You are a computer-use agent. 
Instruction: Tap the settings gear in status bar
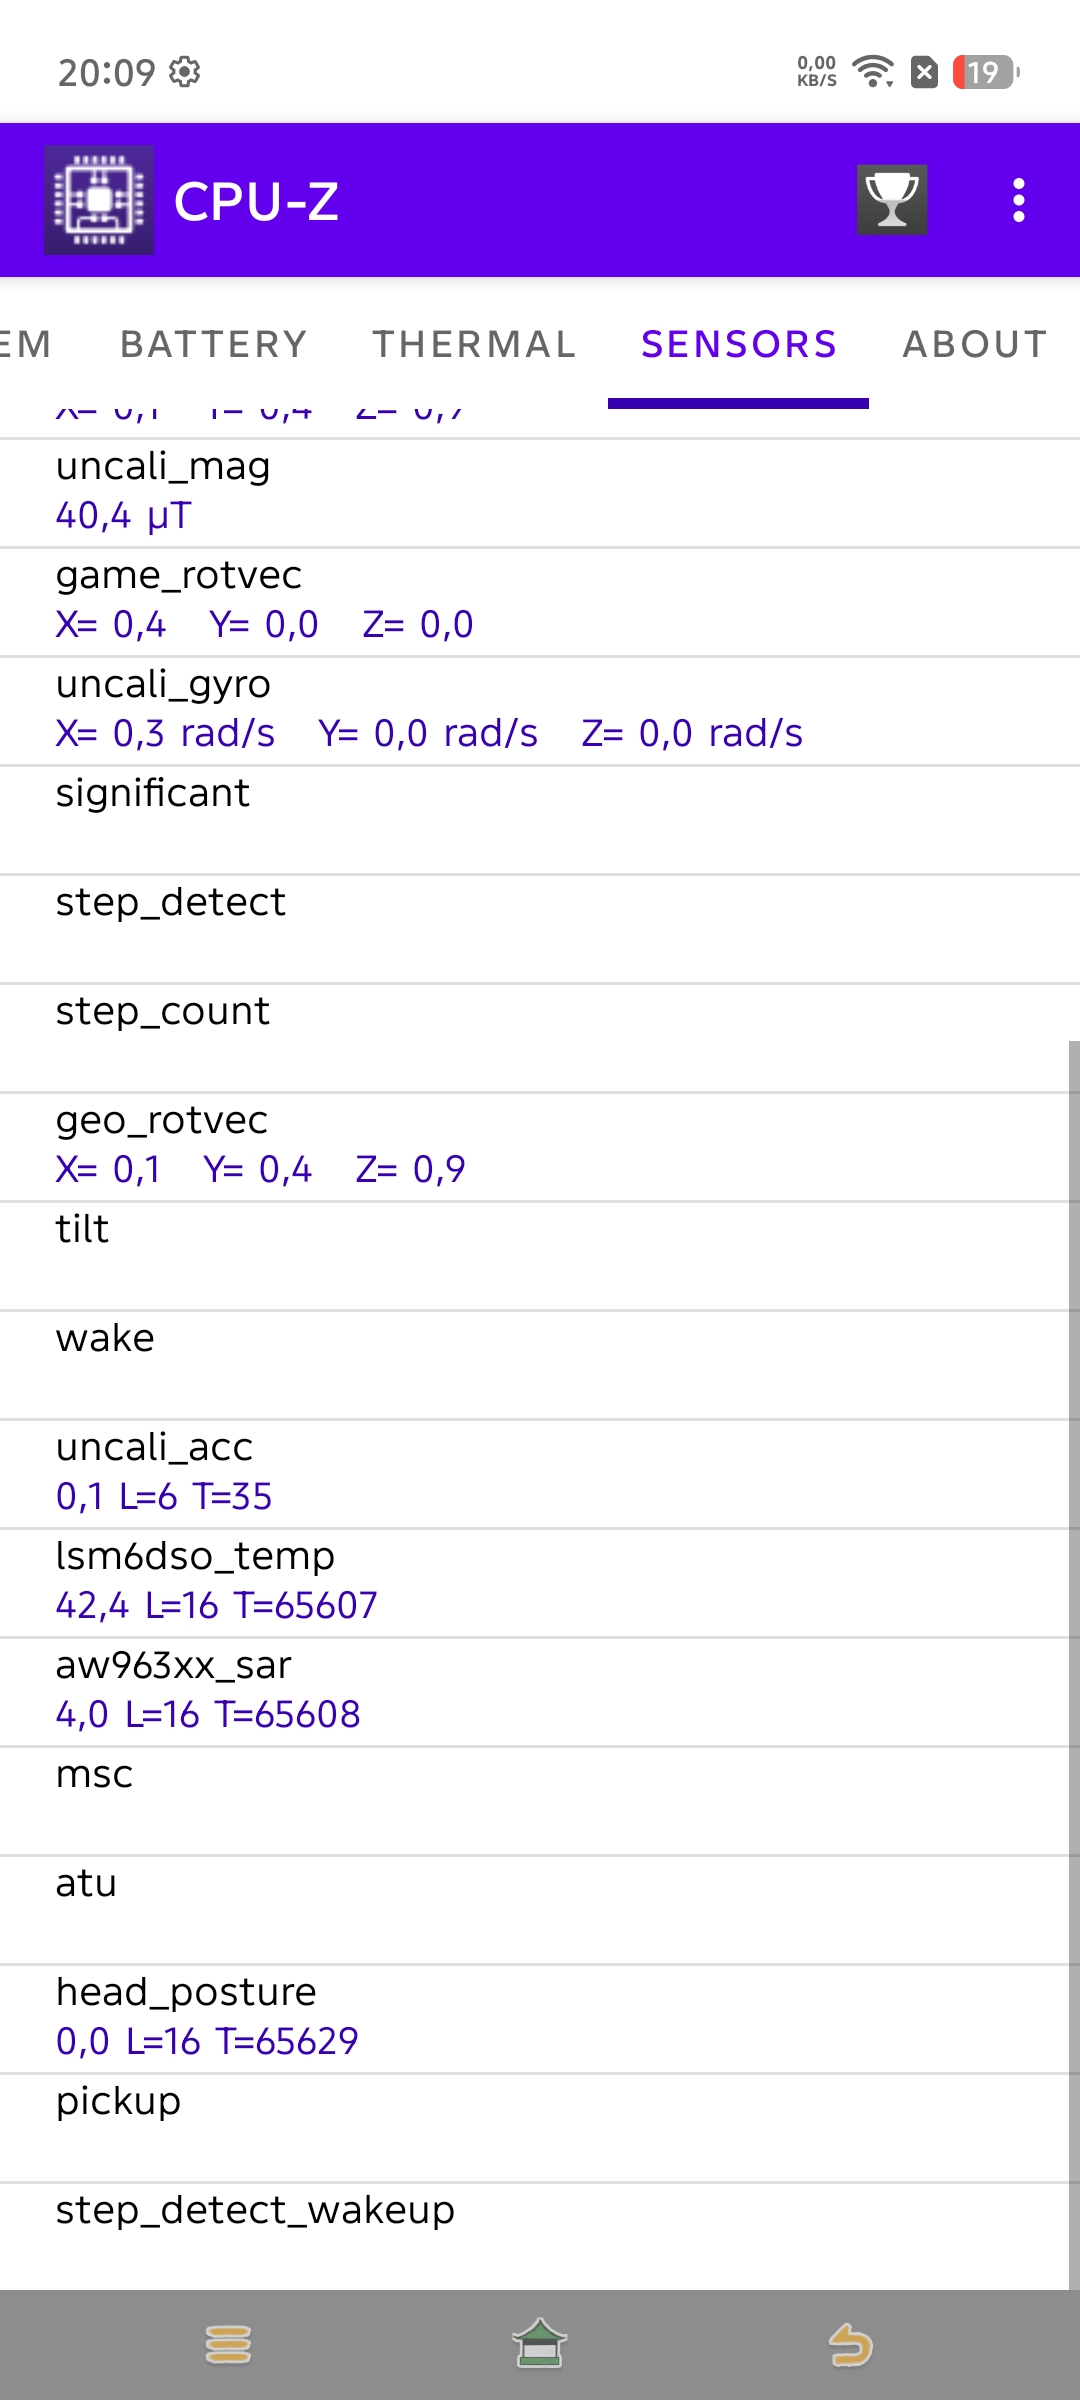(185, 72)
